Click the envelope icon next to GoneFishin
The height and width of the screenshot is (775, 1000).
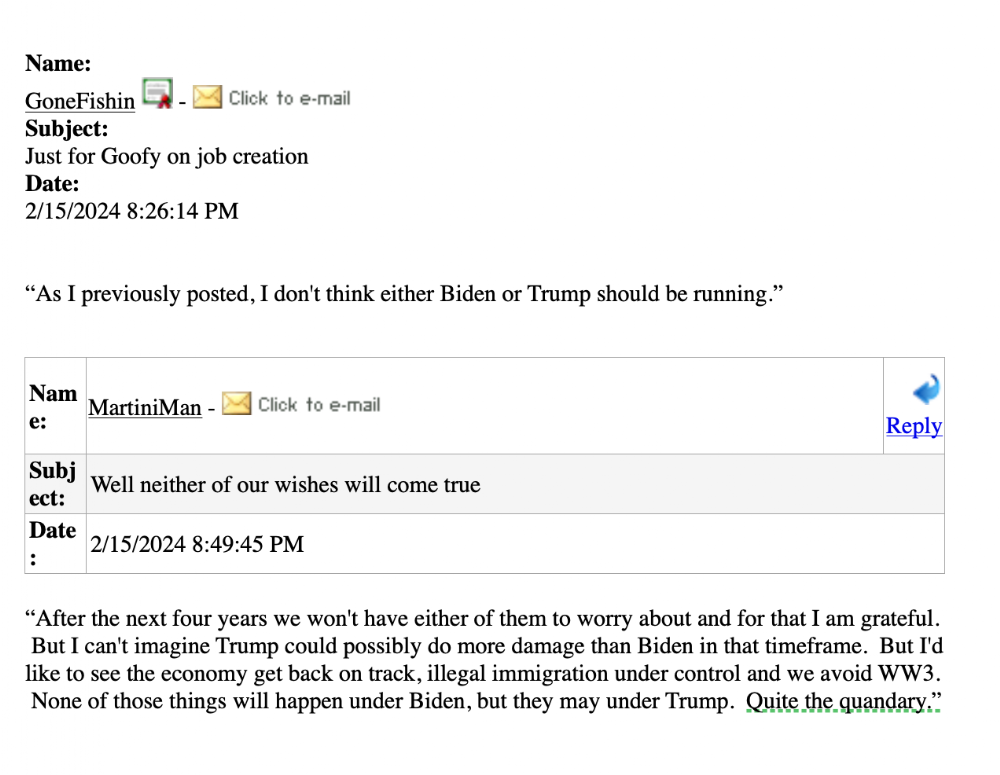coord(207,97)
